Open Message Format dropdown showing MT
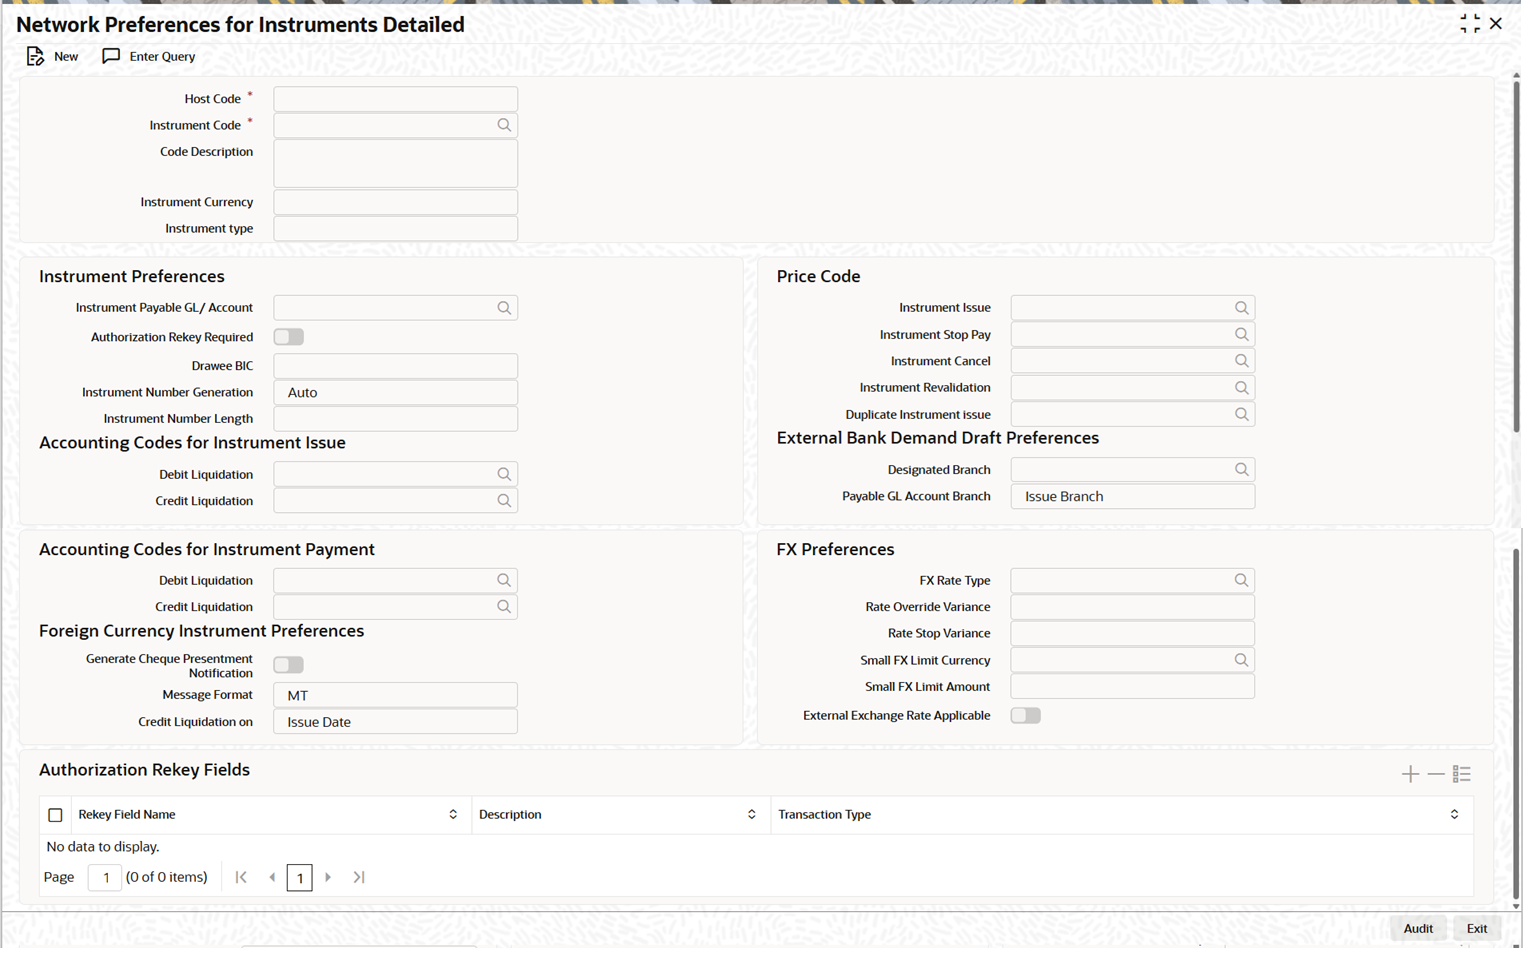The image size is (1527, 954). [395, 695]
